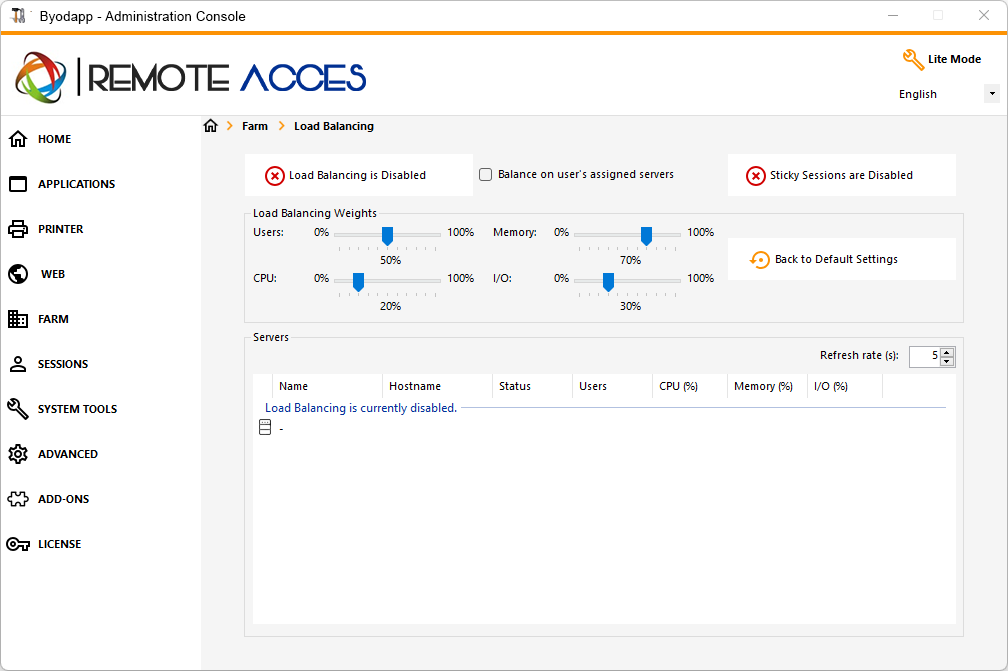Go to the PRINTER section label
Screen dimensions: 1008x671
coord(60,229)
